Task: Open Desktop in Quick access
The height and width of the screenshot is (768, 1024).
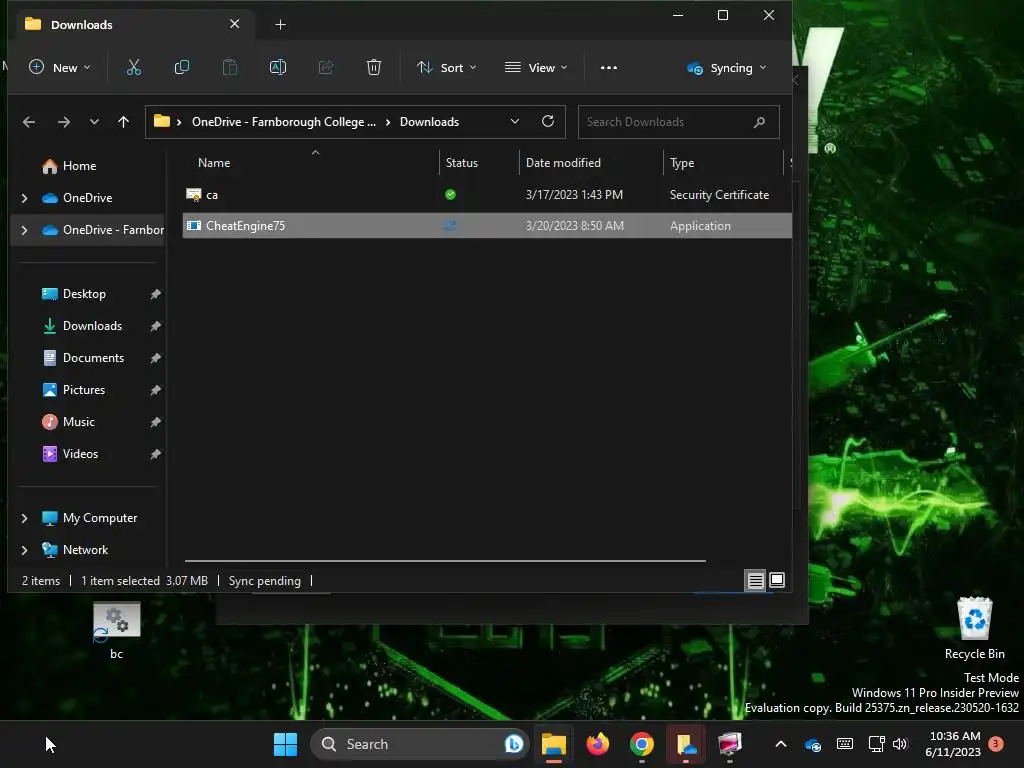Action: click(x=73, y=294)
